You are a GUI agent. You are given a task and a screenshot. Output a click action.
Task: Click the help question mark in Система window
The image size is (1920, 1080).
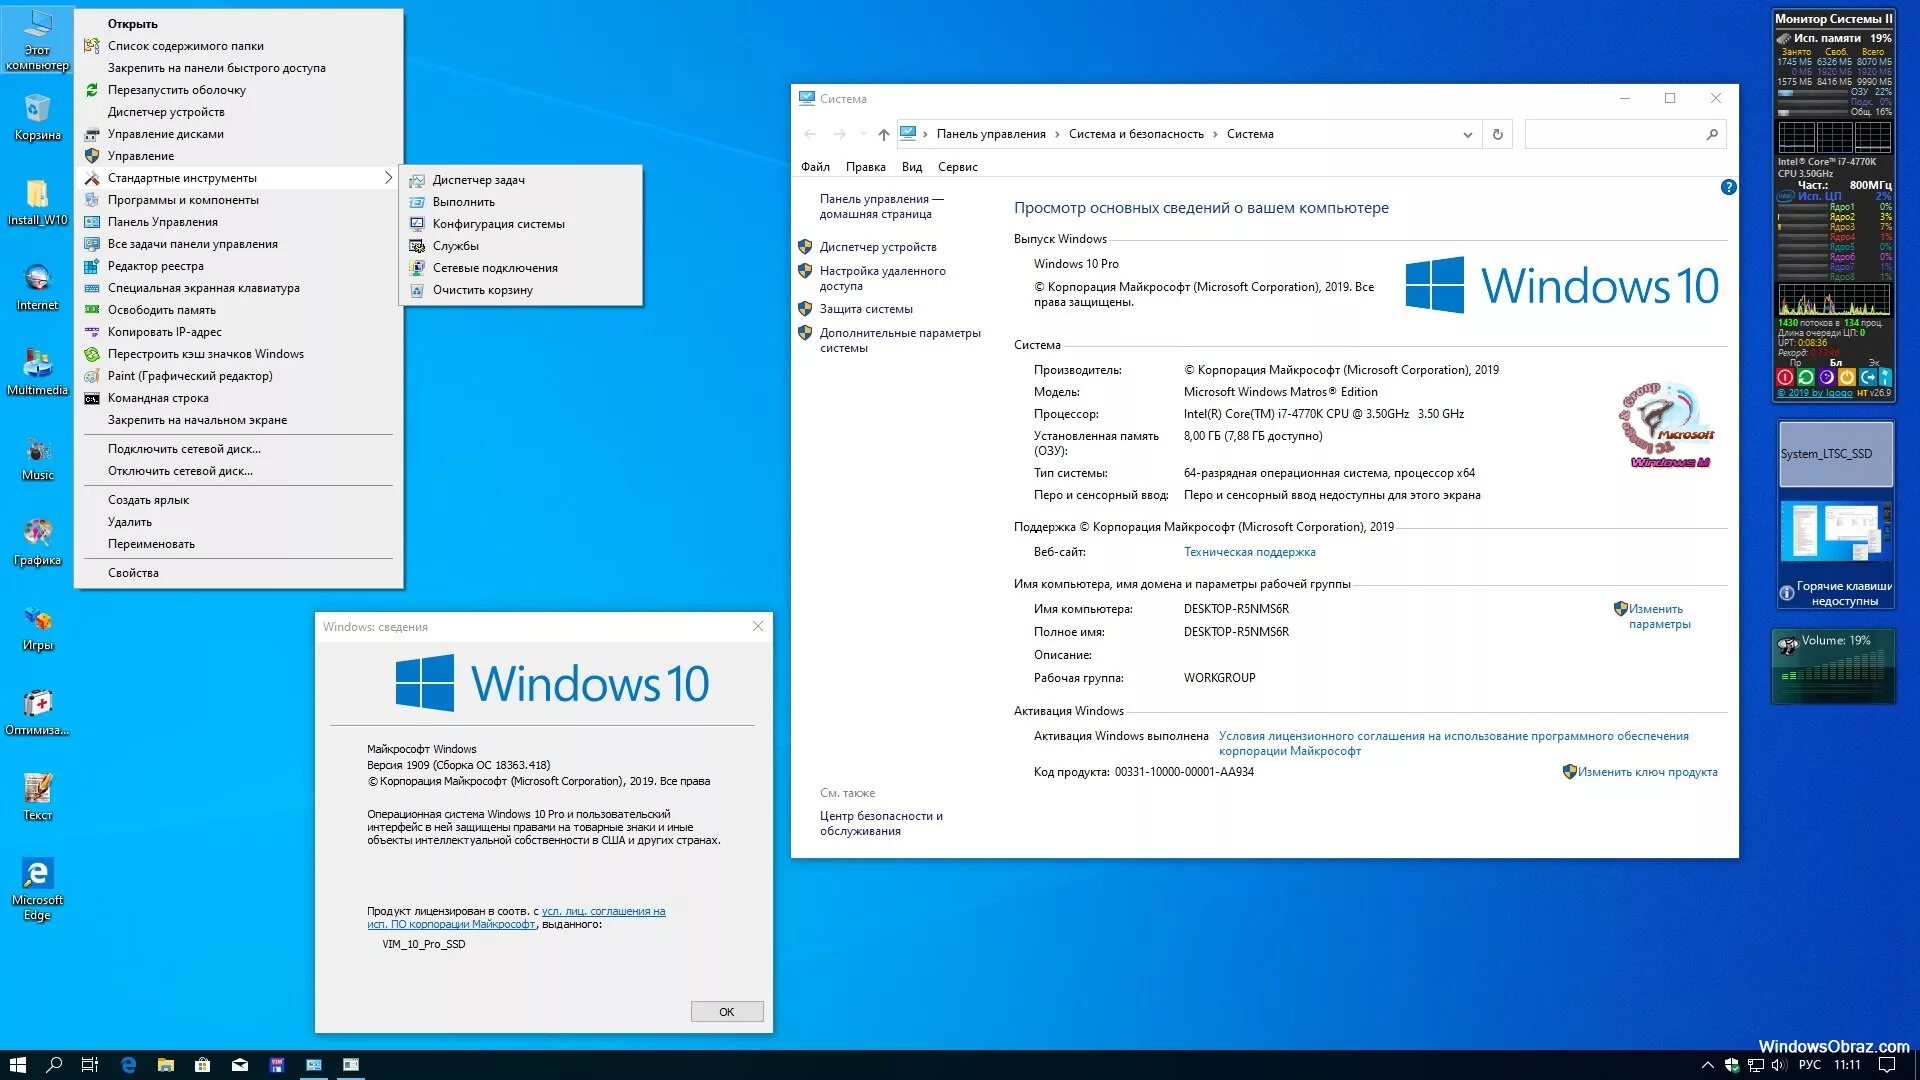pyautogui.click(x=1728, y=187)
